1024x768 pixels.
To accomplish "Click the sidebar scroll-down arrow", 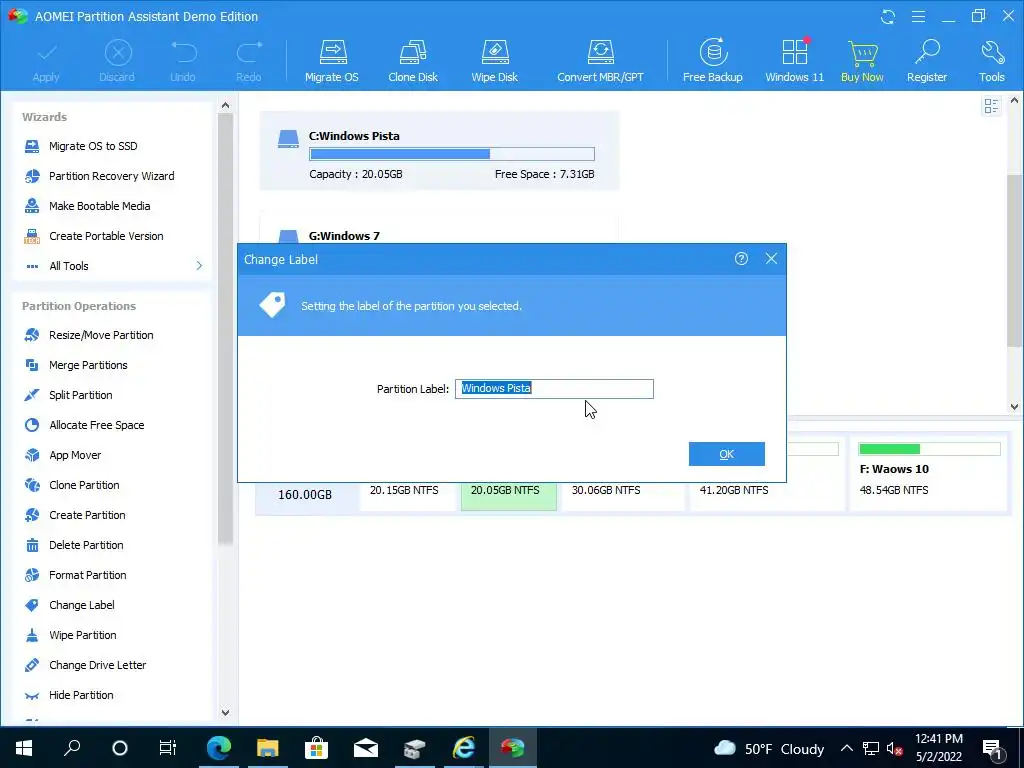I will (x=225, y=713).
